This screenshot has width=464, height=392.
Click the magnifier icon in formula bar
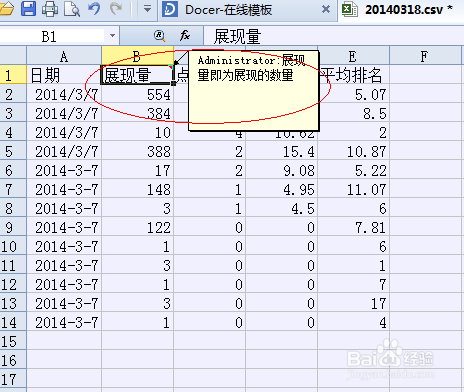(x=160, y=36)
